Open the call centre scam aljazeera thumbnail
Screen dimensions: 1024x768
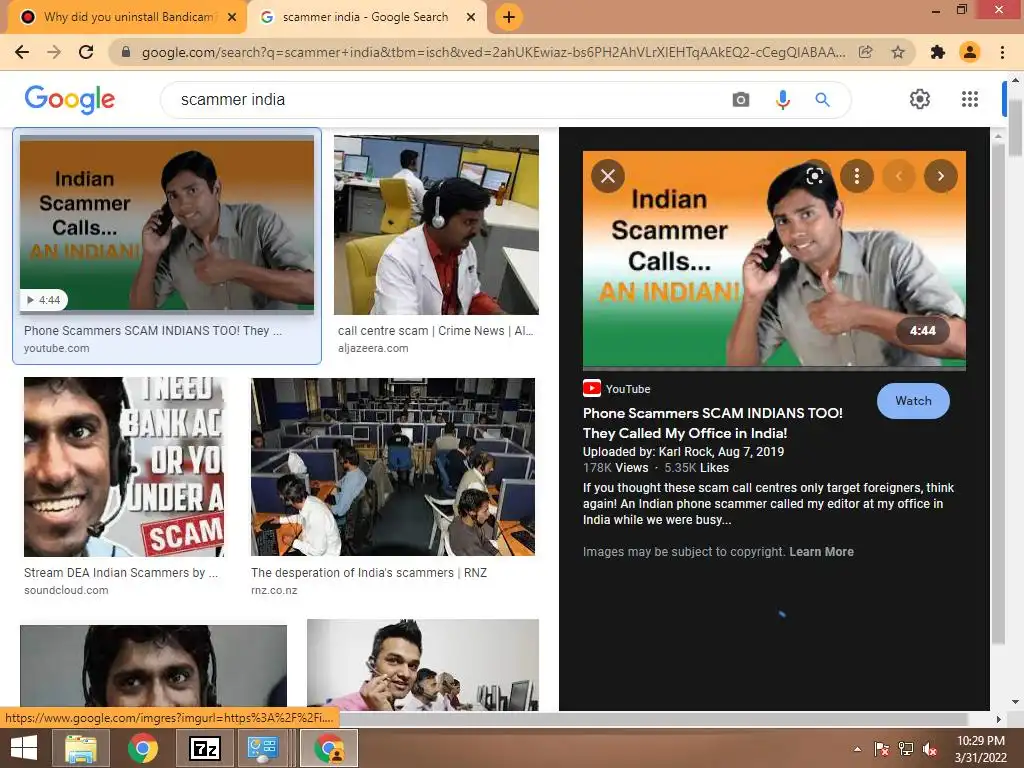[436, 225]
